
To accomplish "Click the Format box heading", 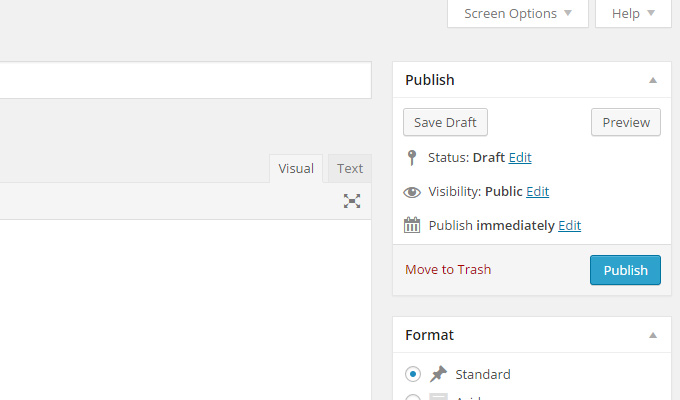I will tap(429, 335).
